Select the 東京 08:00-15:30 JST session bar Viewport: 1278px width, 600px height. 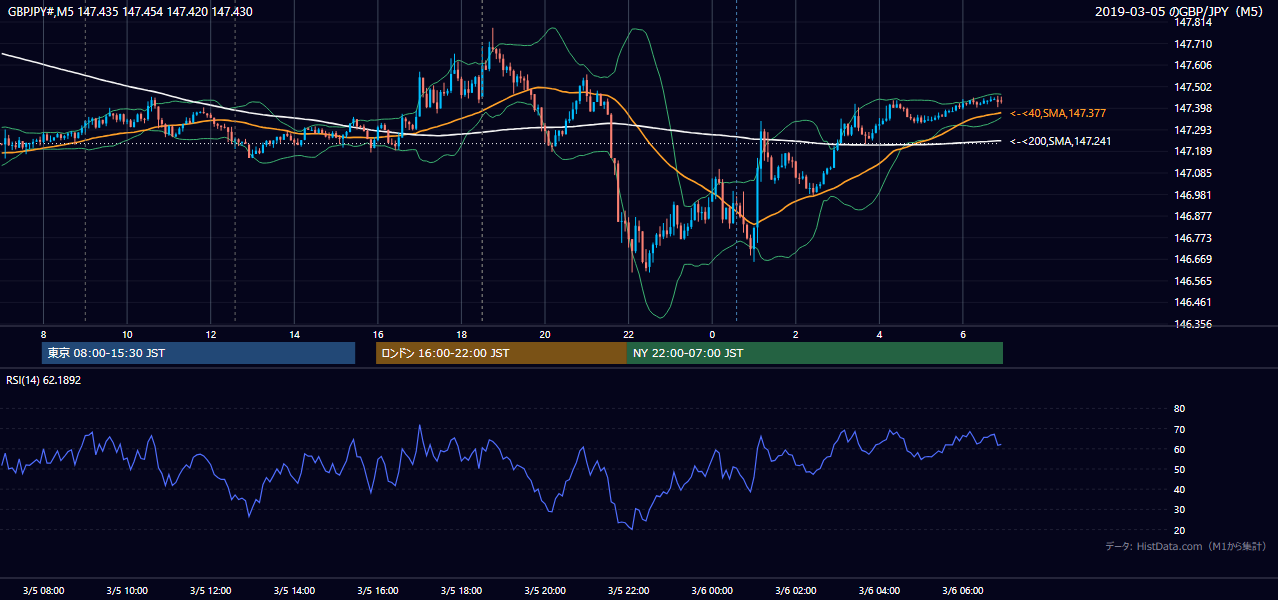[x=198, y=353]
